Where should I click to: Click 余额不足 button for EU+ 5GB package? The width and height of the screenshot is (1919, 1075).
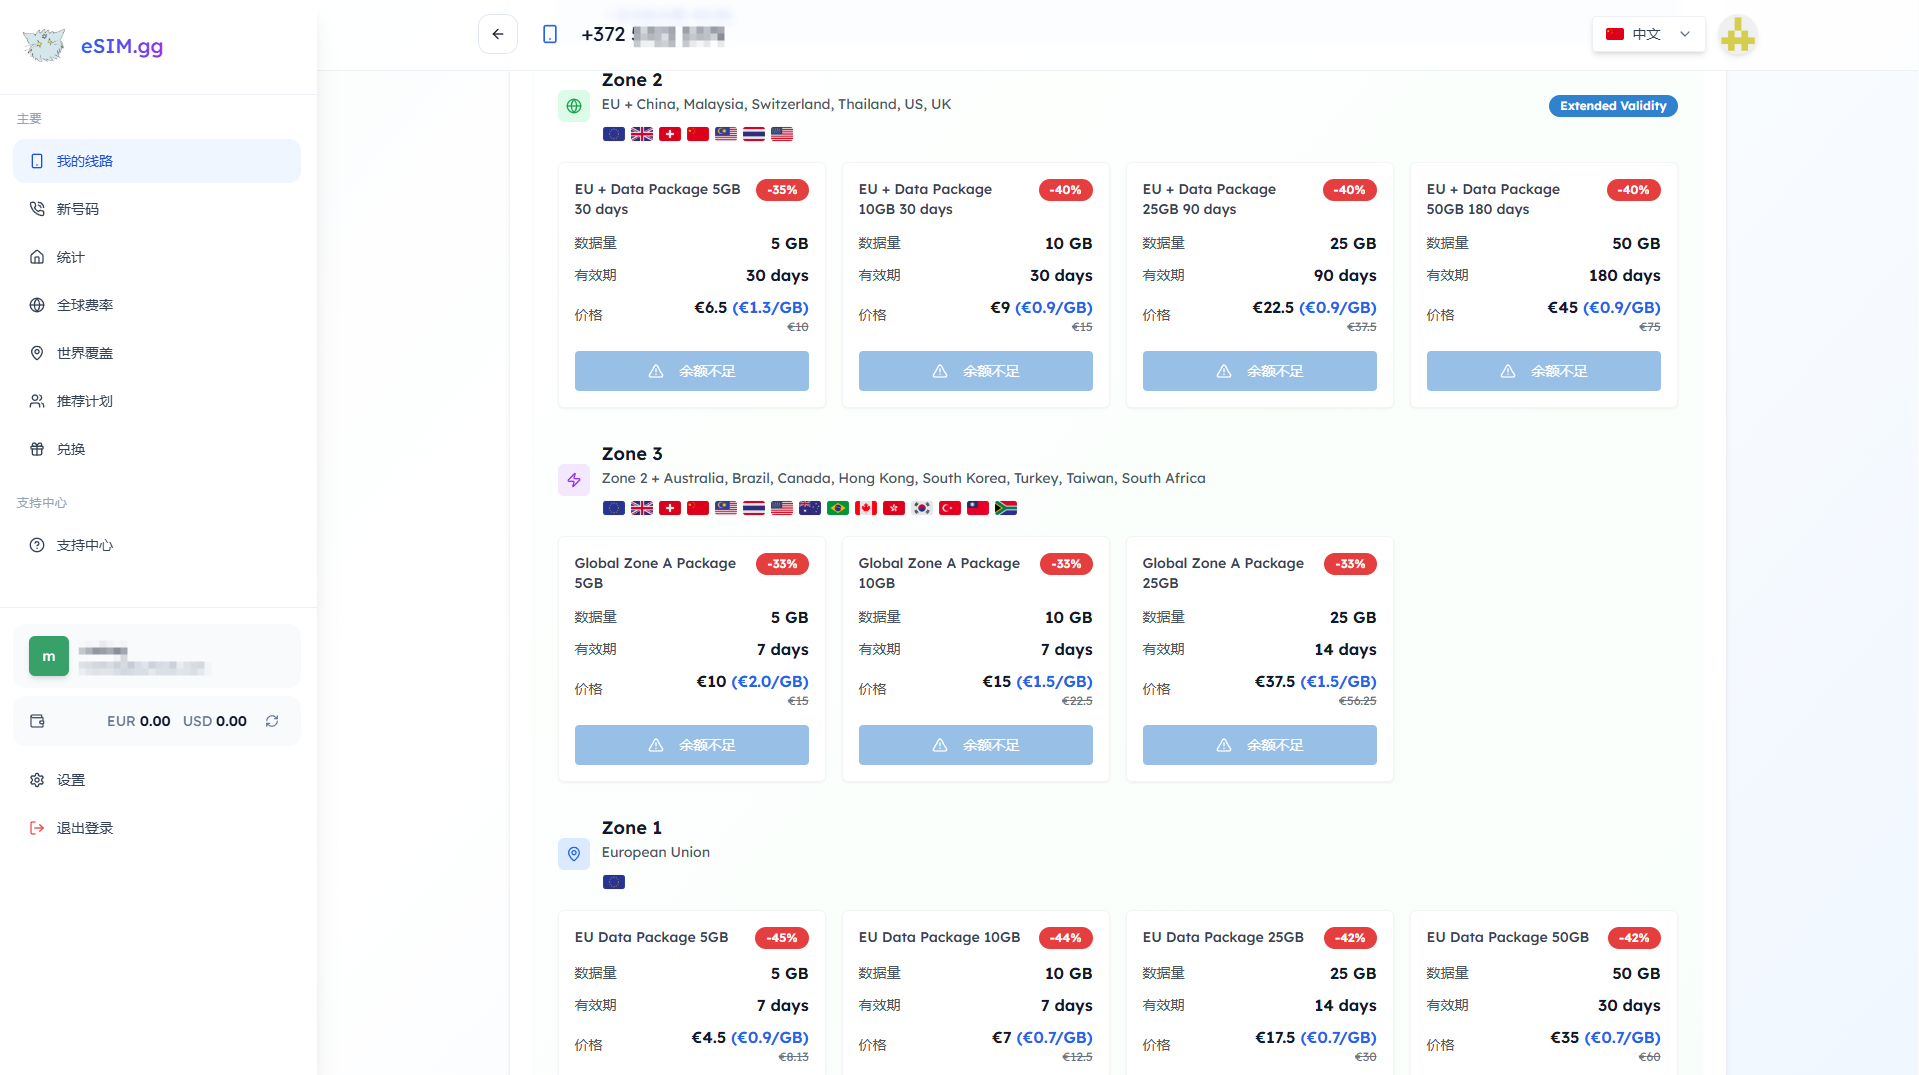tap(691, 371)
